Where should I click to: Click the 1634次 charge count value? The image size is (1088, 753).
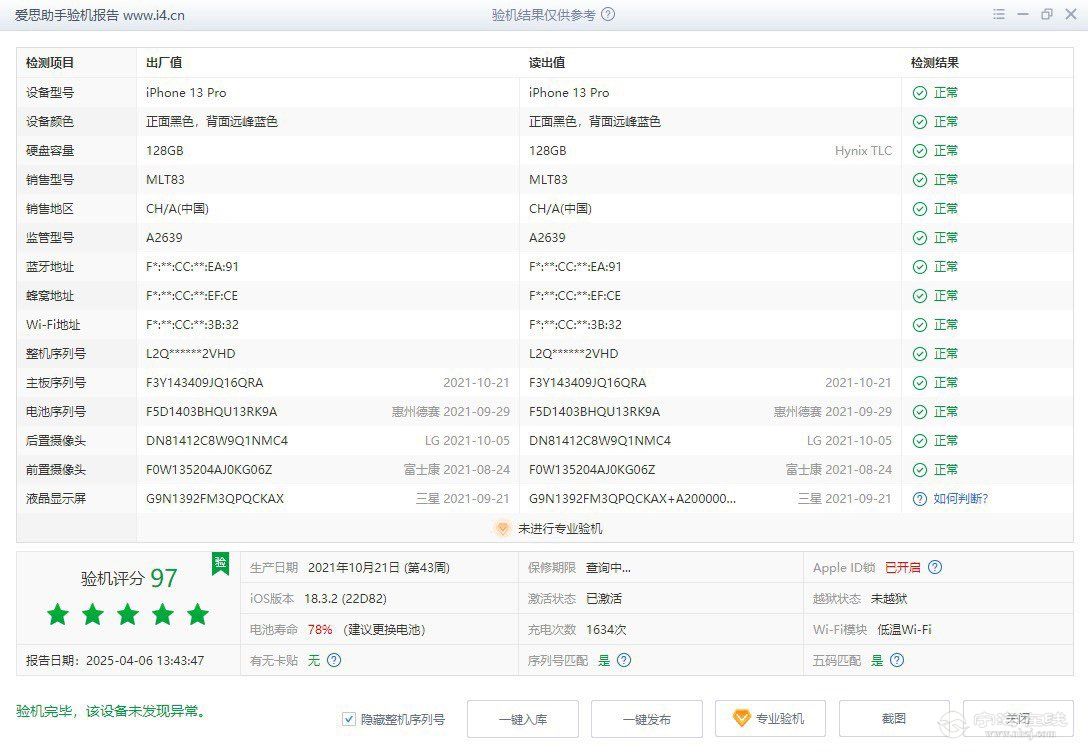pyautogui.click(x=606, y=629)
